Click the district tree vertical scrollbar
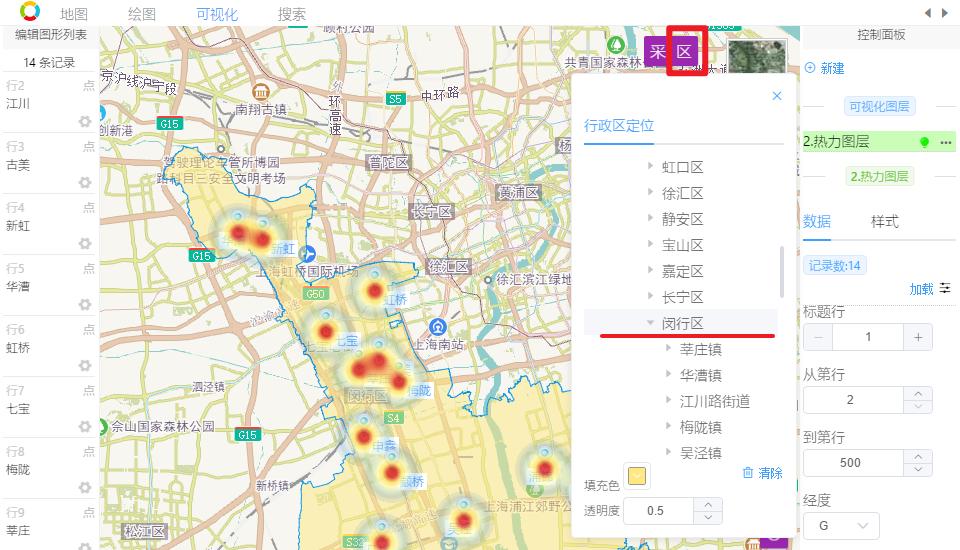Viewport: 960px width, 550px height. click(781, 272)
